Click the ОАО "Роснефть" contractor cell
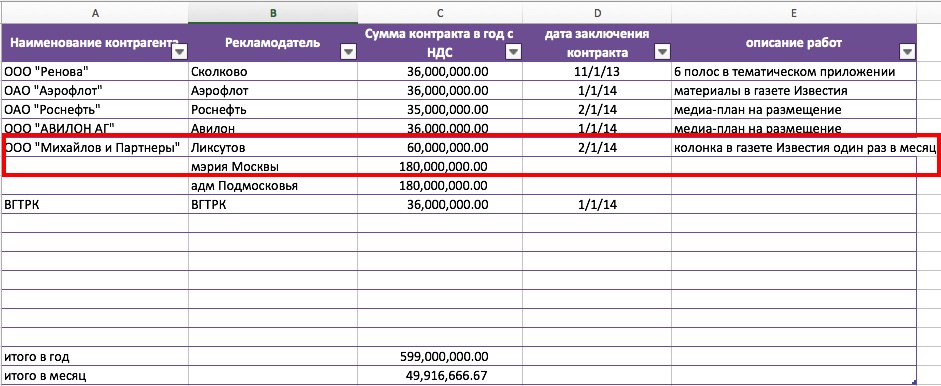This screenshot has height=386, width=941. tap(95, 110)
